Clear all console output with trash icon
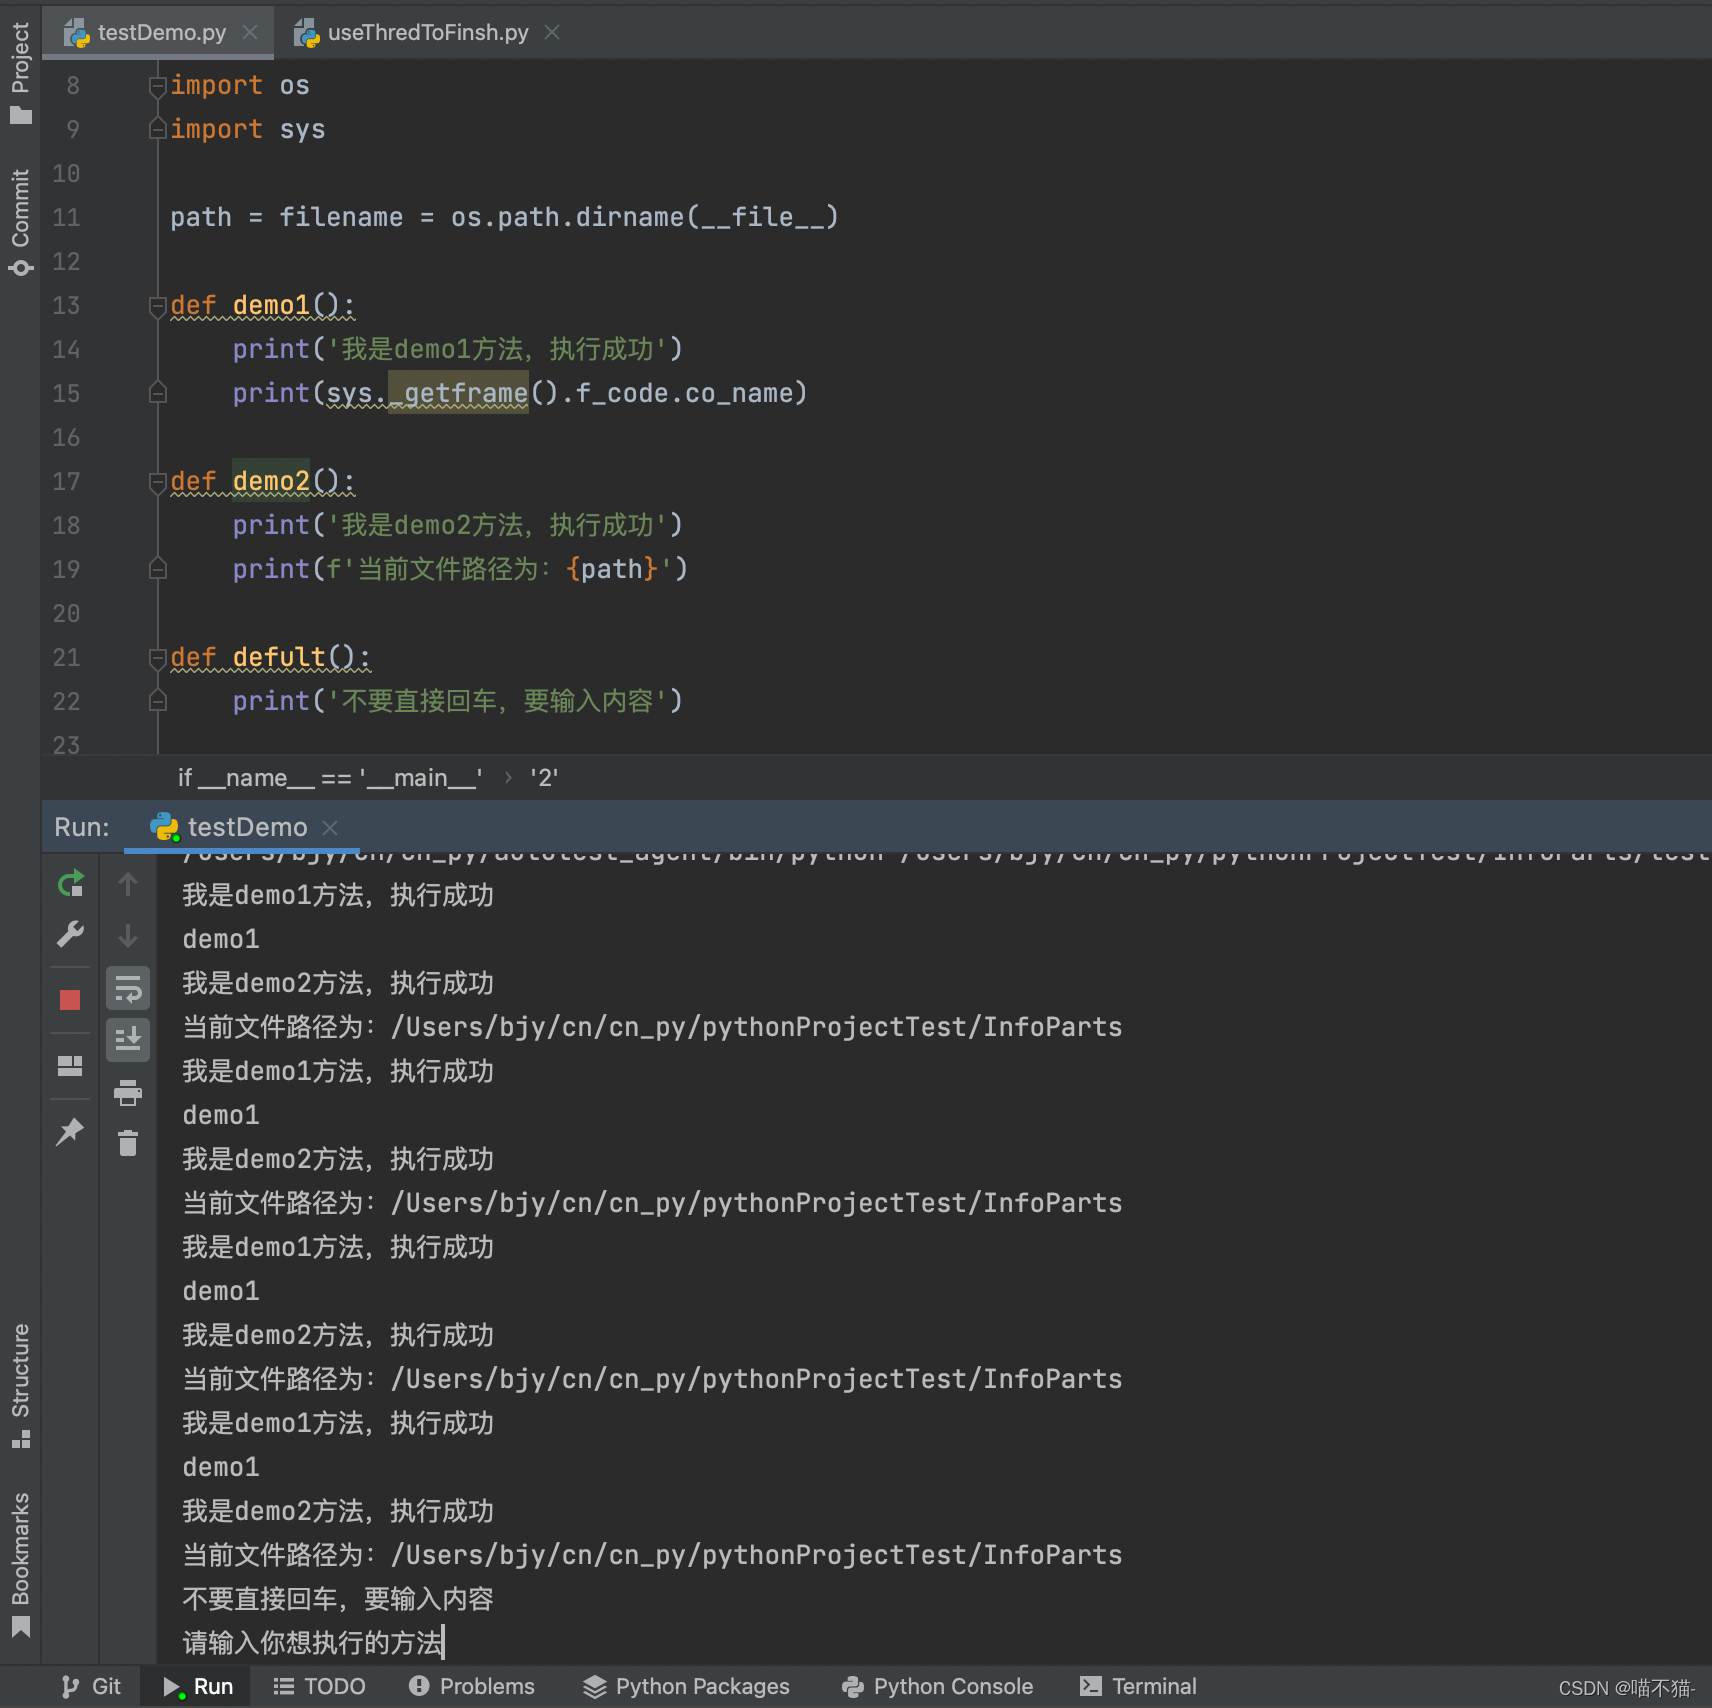Image resolution: width=1712 pixels, height=1708 pixels. [x=128, y=1142]
